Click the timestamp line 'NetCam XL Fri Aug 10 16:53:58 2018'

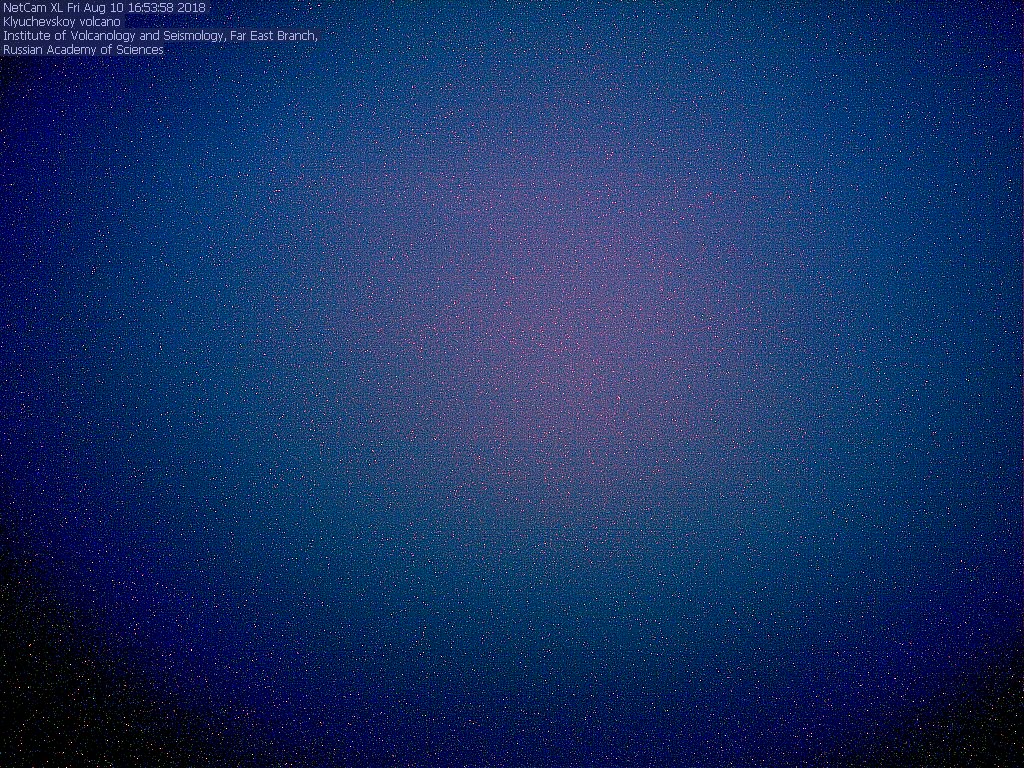coord(104,8)
